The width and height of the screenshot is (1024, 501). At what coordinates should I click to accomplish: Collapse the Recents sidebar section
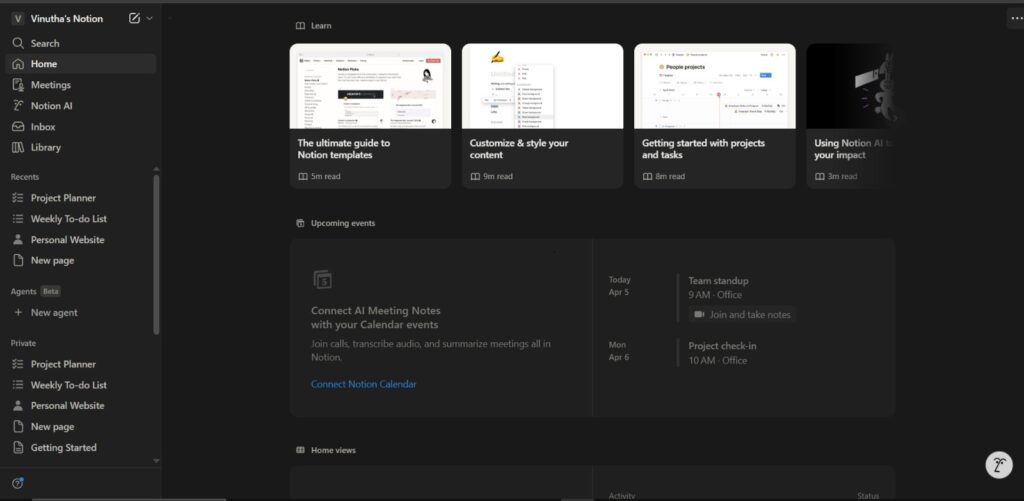click(x=25, y=176)
